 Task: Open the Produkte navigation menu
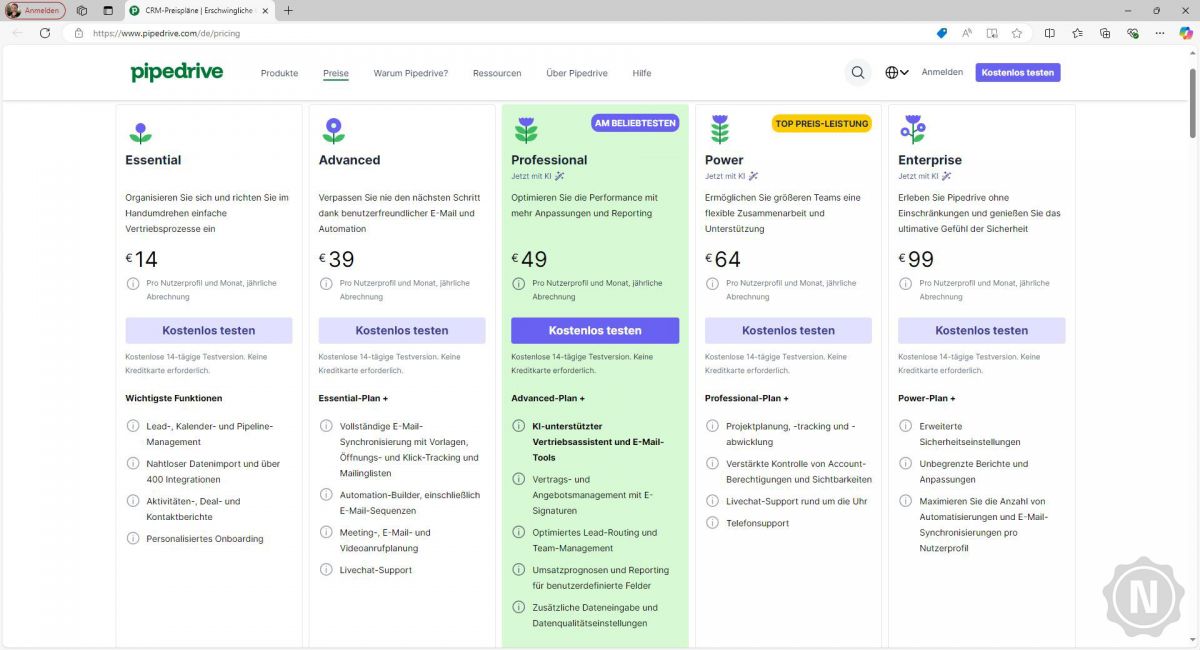(279, 73)
